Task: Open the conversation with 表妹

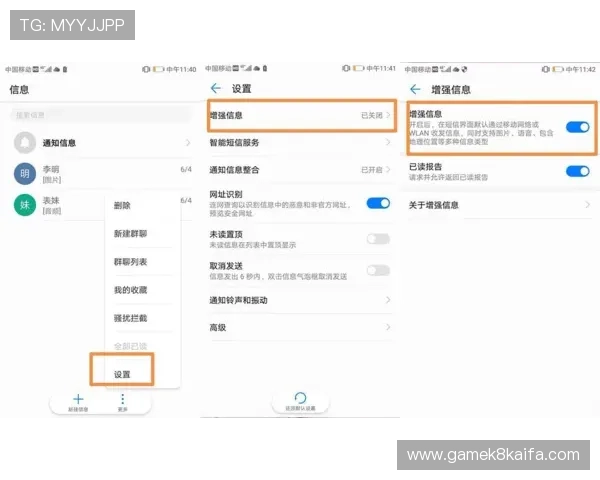Action: [x=57, y=205]
